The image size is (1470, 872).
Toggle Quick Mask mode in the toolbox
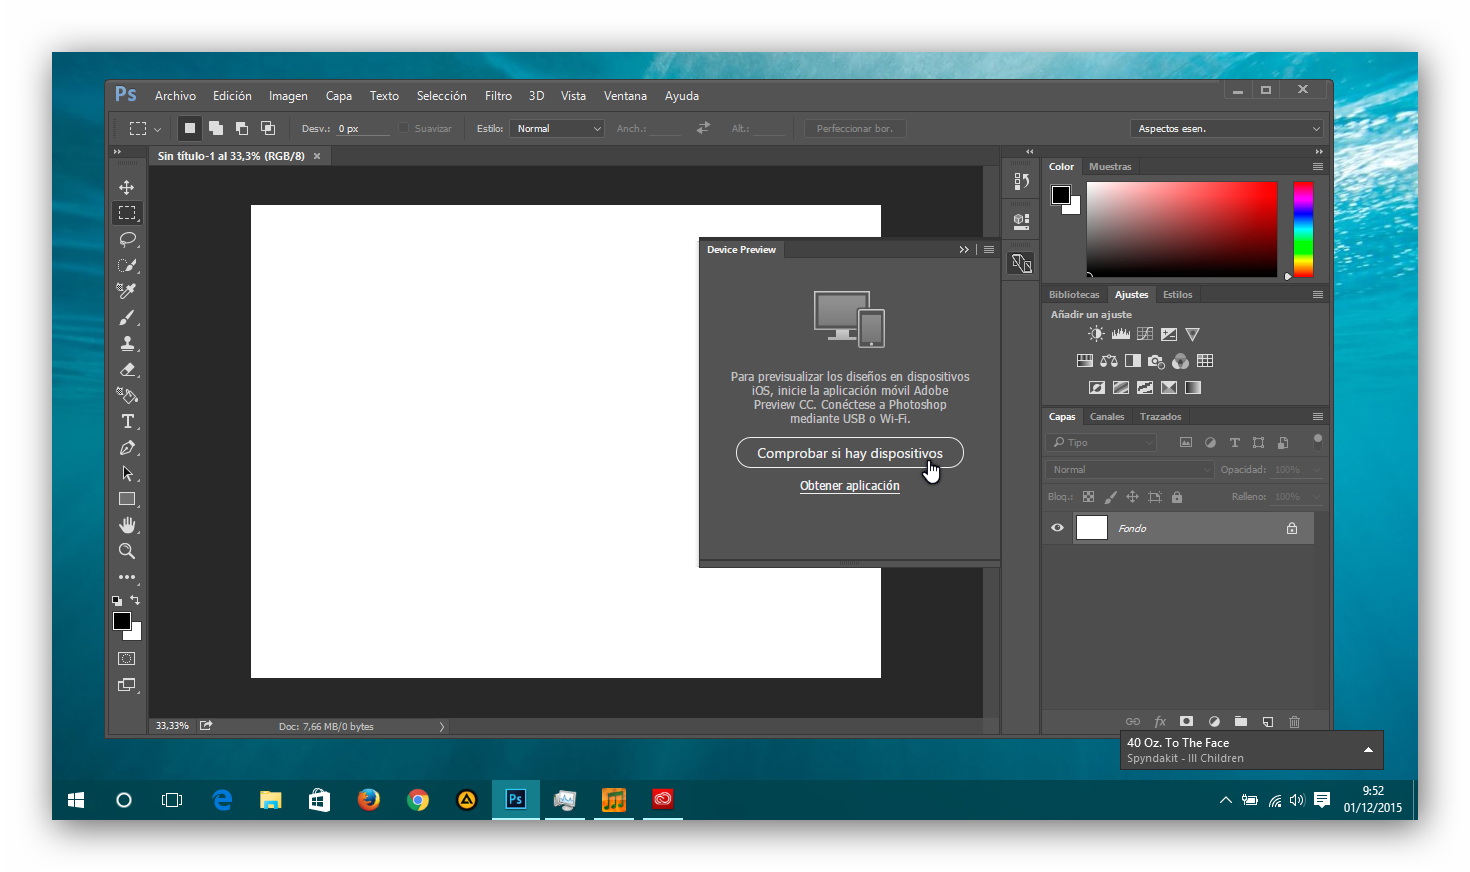coord(127,658)
